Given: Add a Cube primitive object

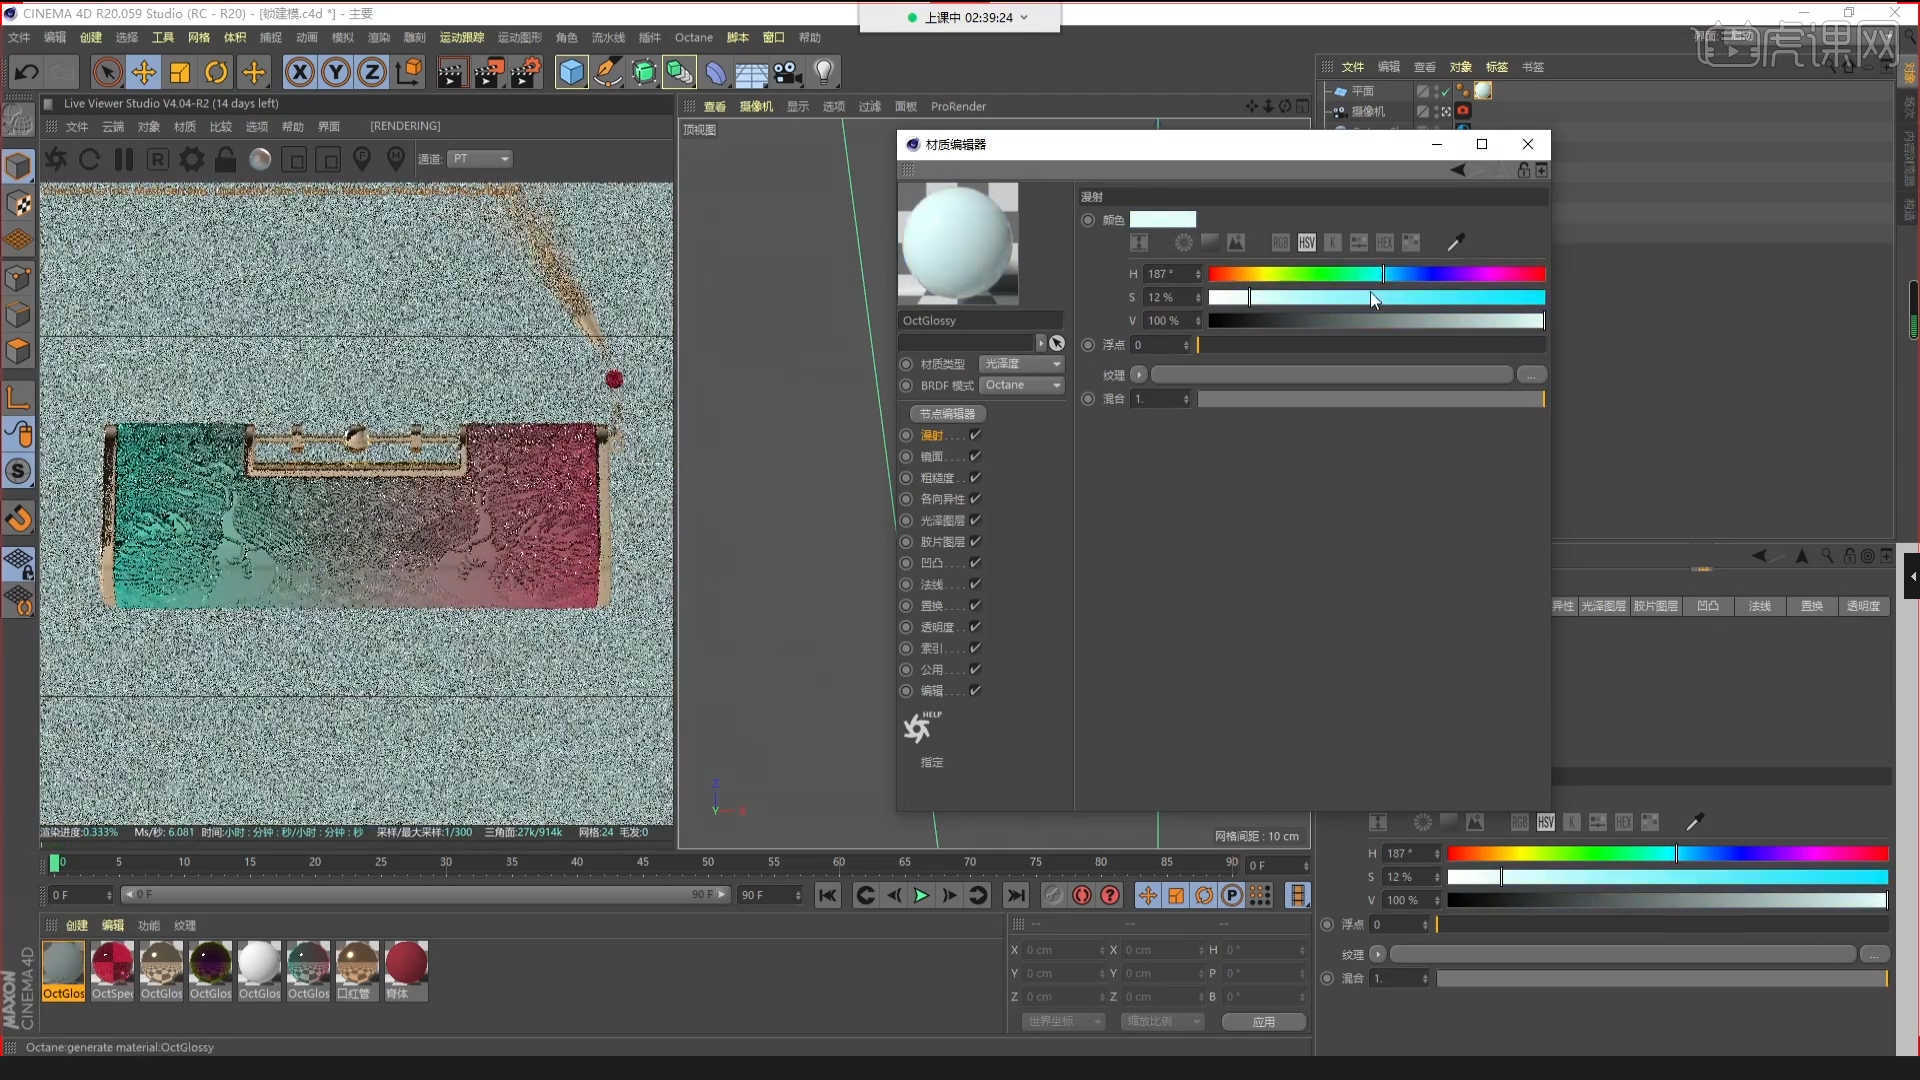Looking at the screenshot, I should [571, 72].
